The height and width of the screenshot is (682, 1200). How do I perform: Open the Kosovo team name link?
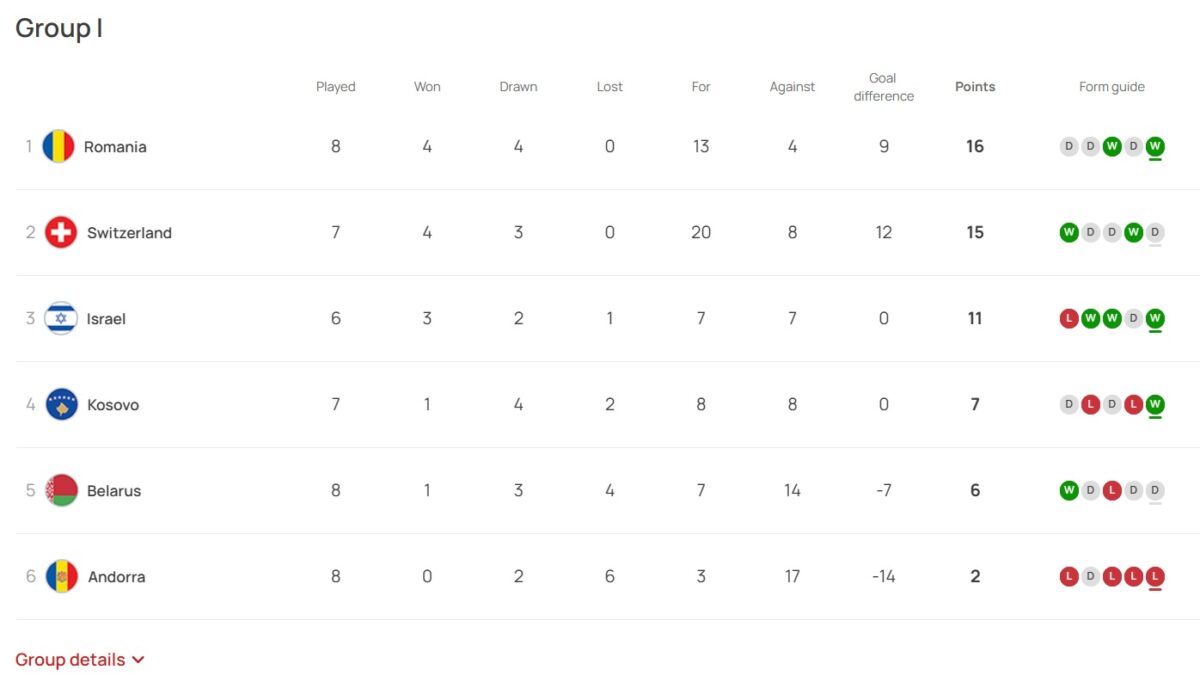pyautogui.click(x=113, y=405)
